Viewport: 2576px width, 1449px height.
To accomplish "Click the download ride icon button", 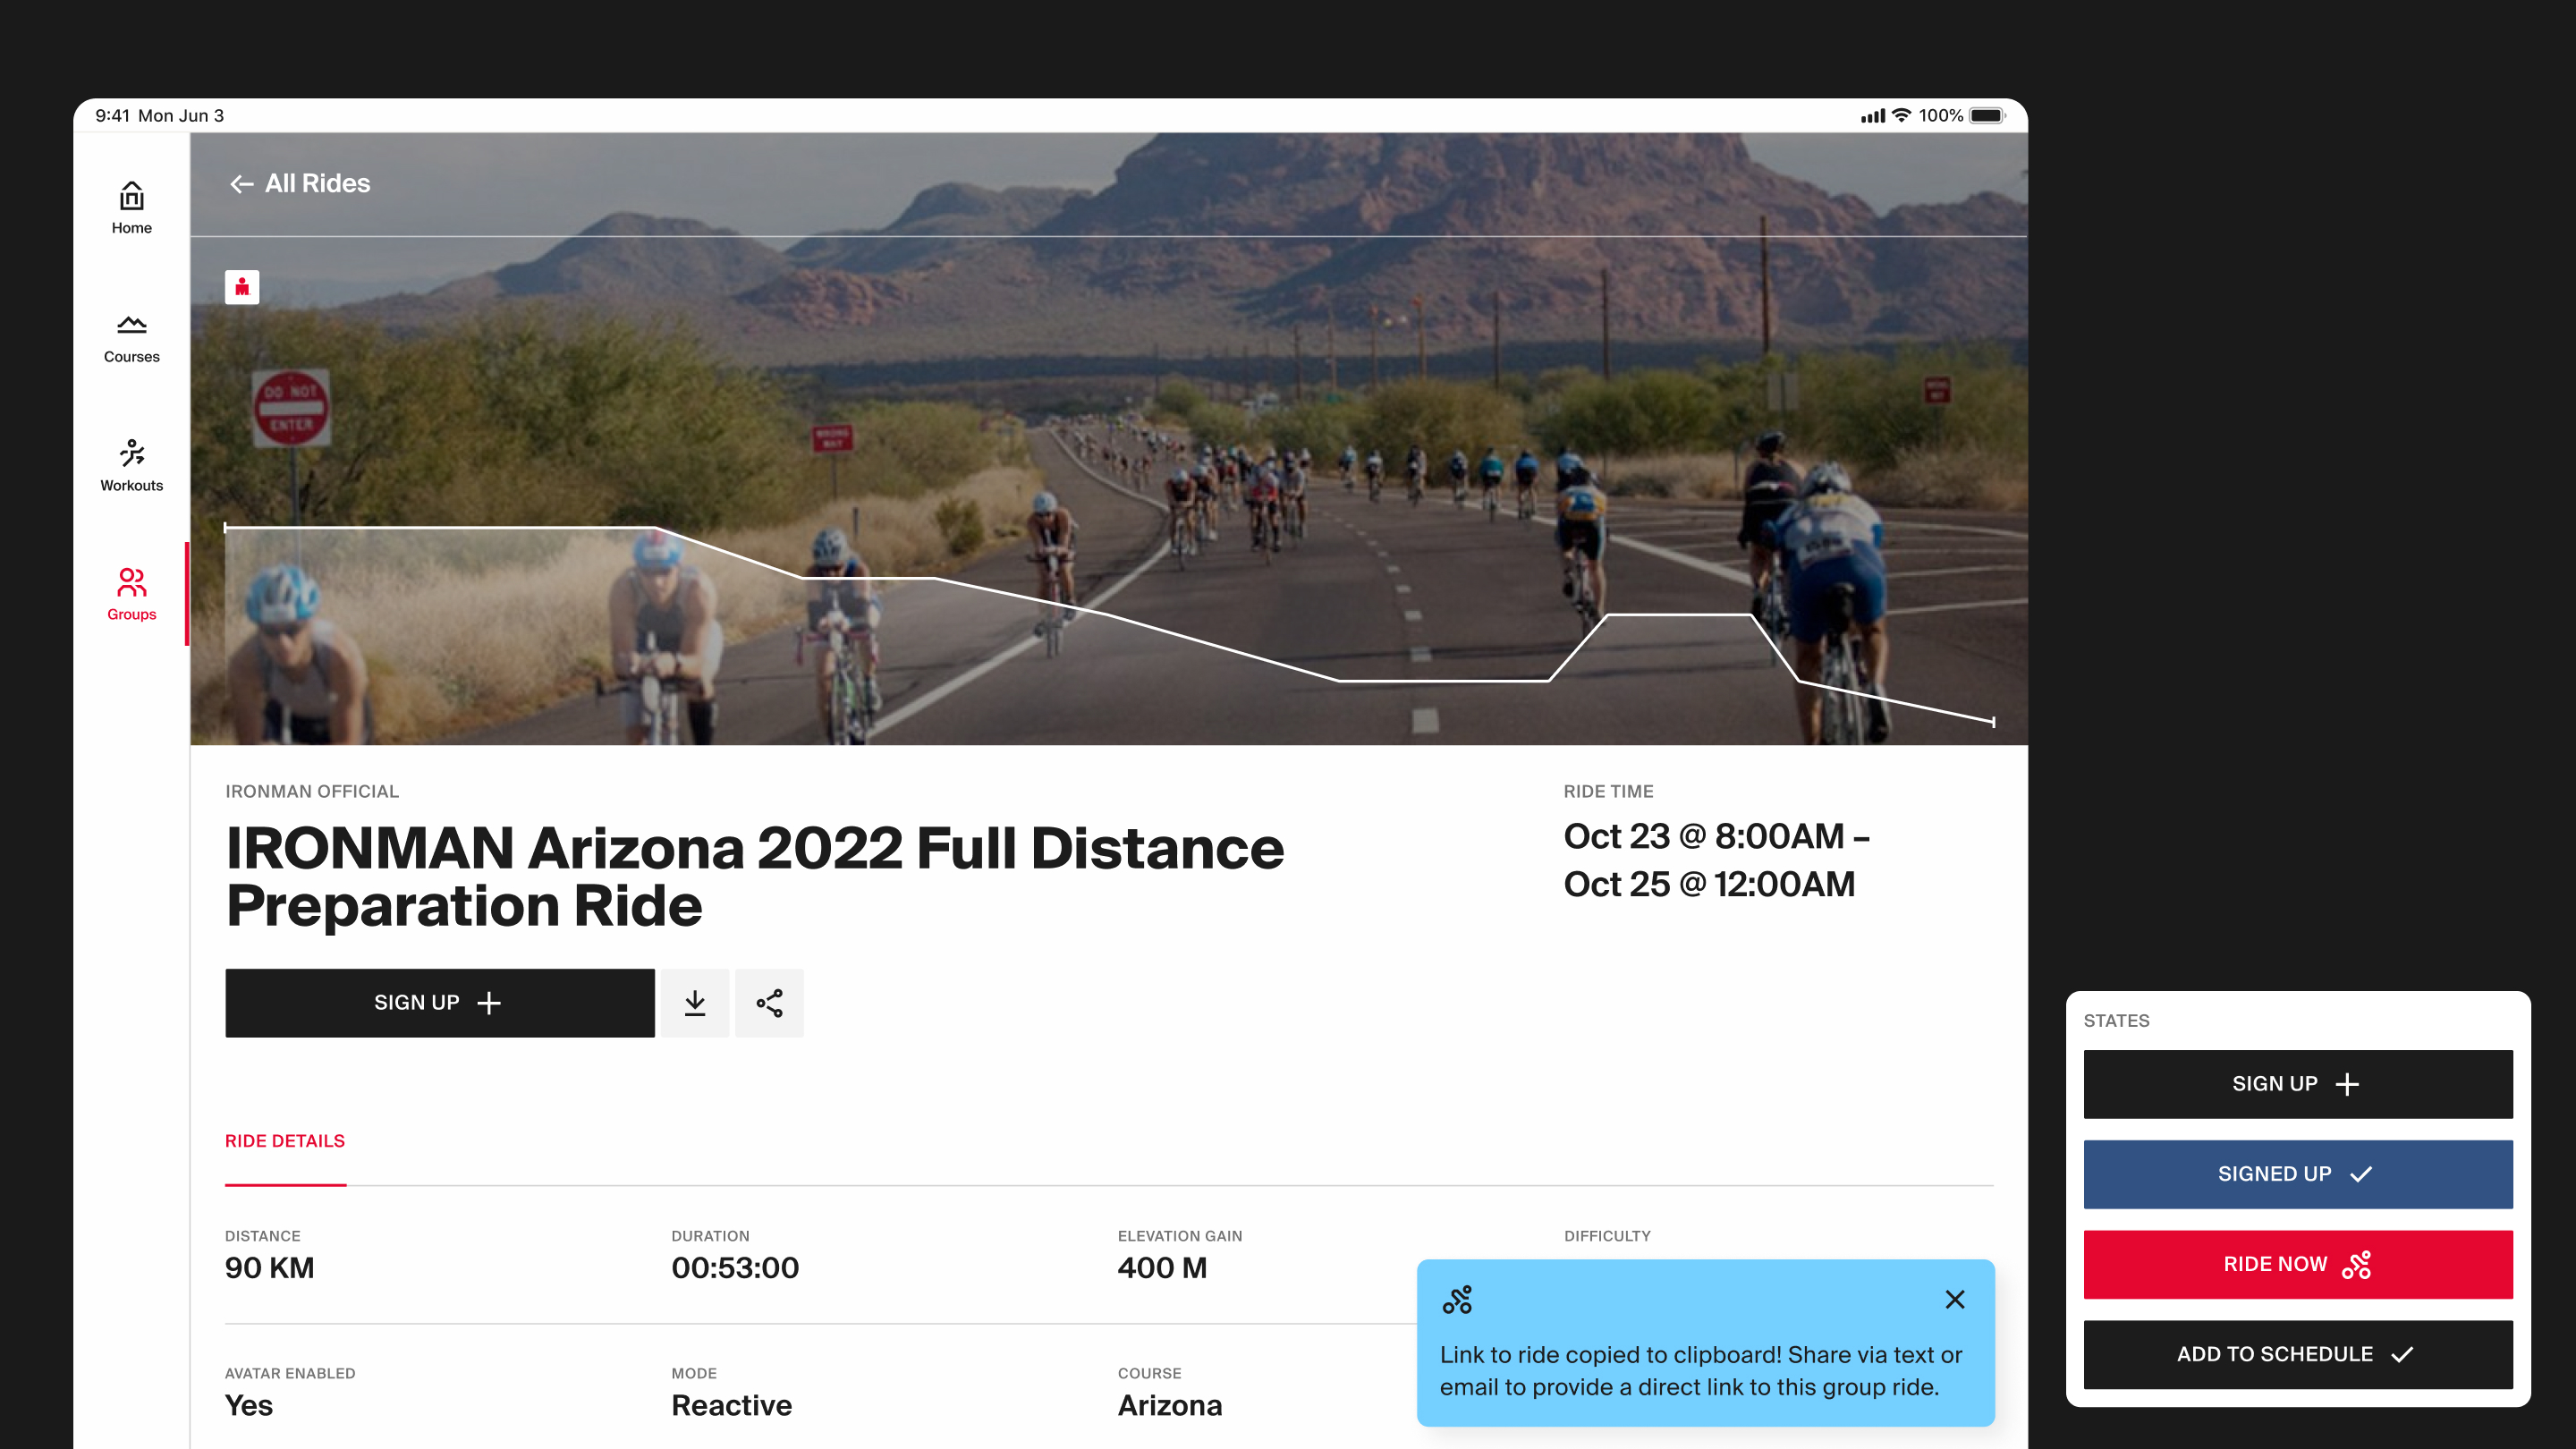I will (x=694, y=1003).
